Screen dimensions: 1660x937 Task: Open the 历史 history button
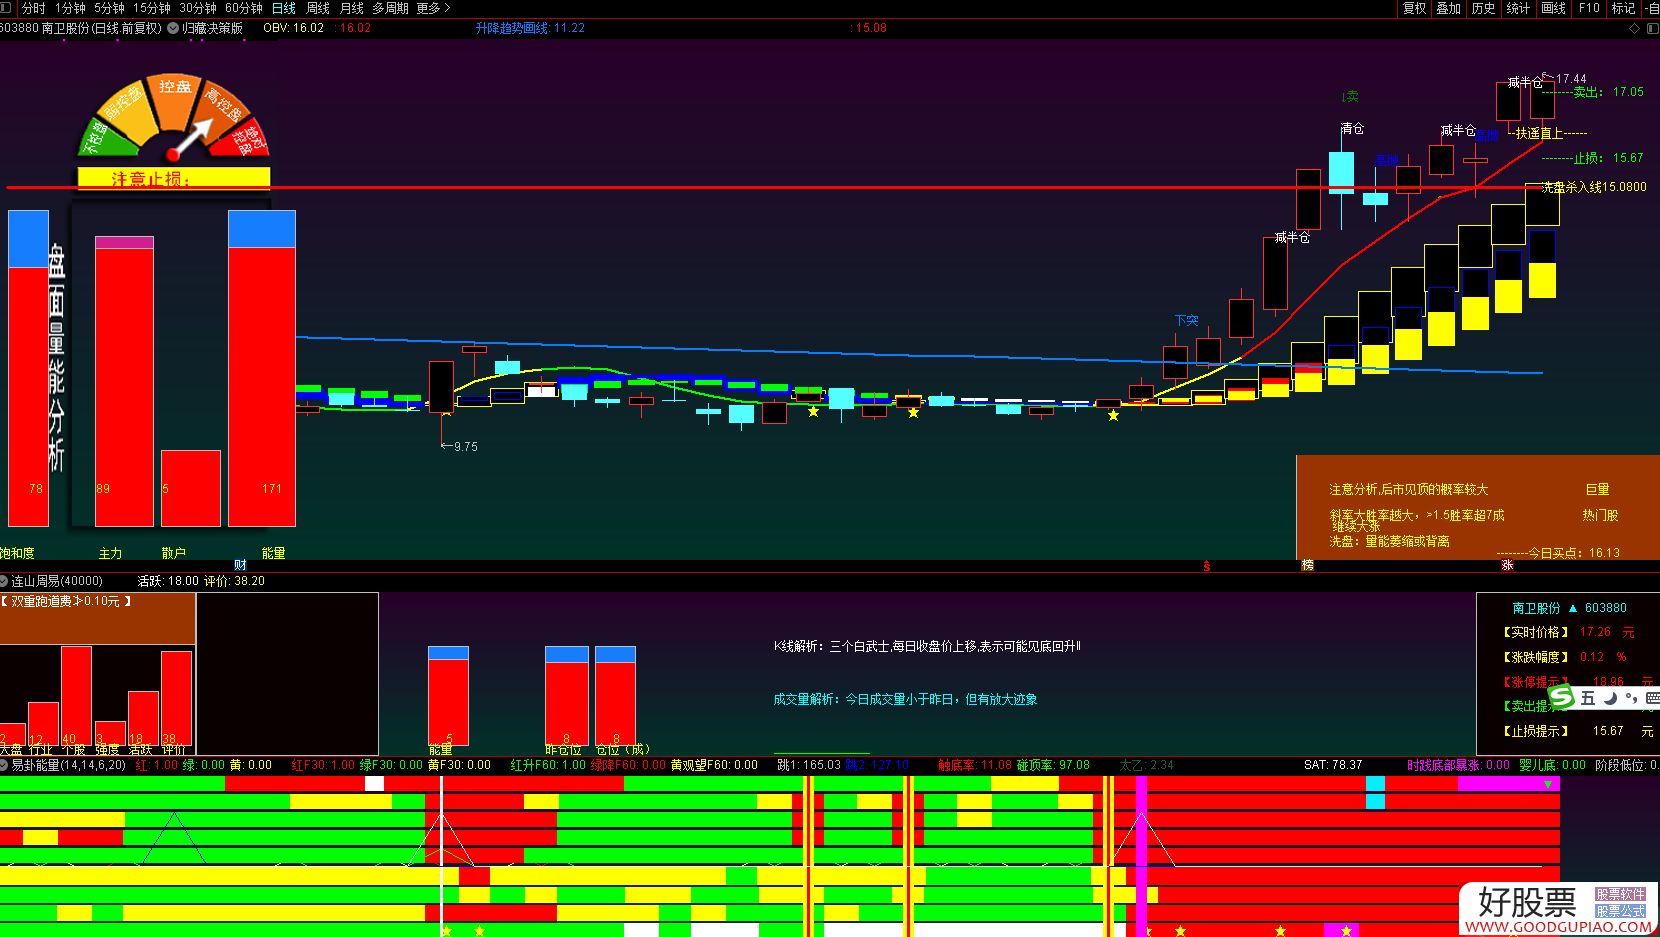[x=1483, y=8]
